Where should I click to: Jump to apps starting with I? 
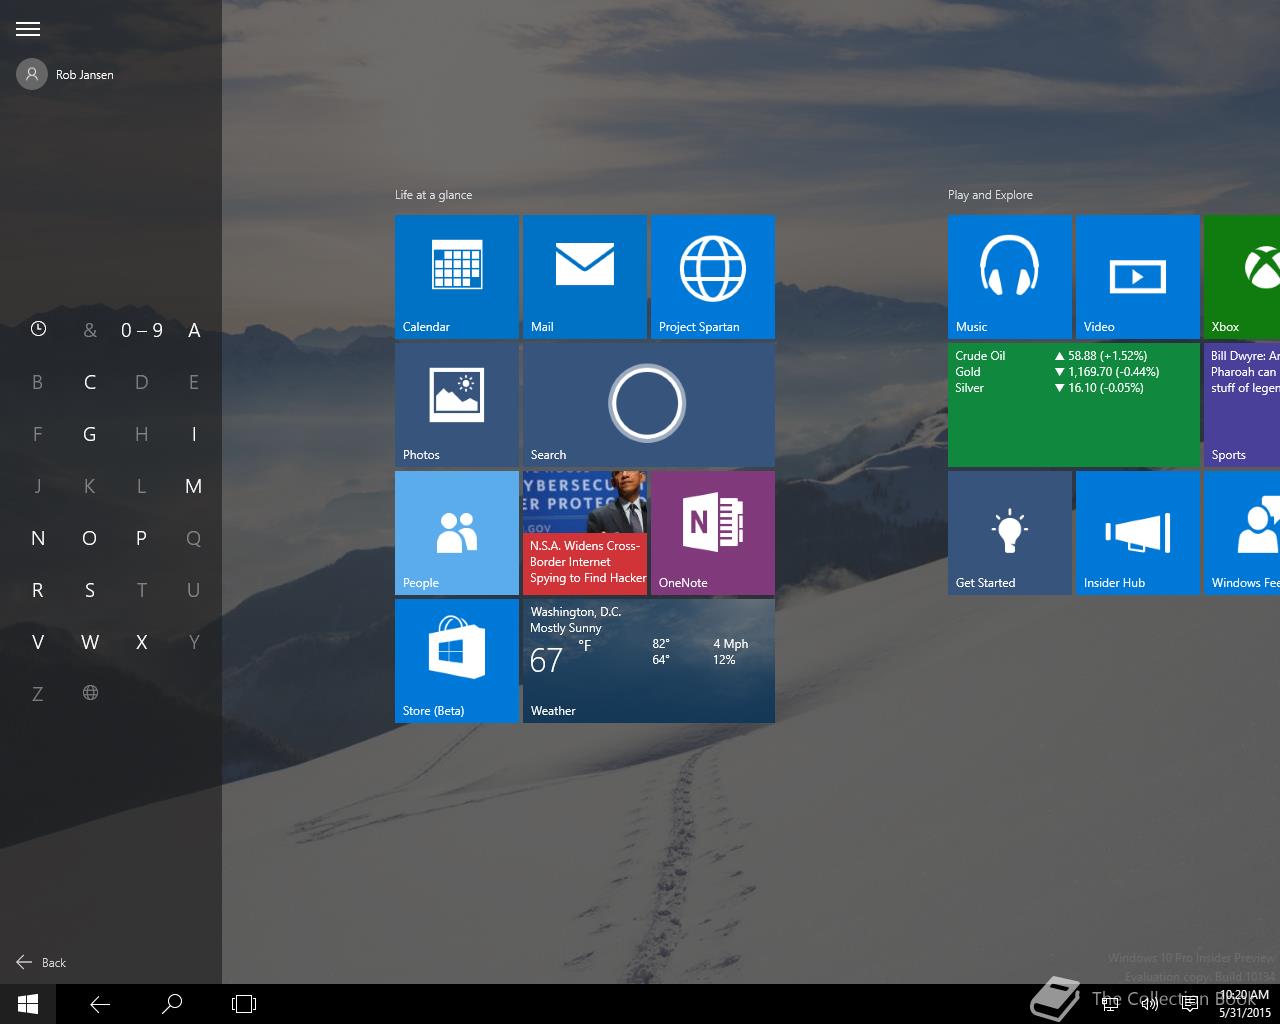(194, 434)
